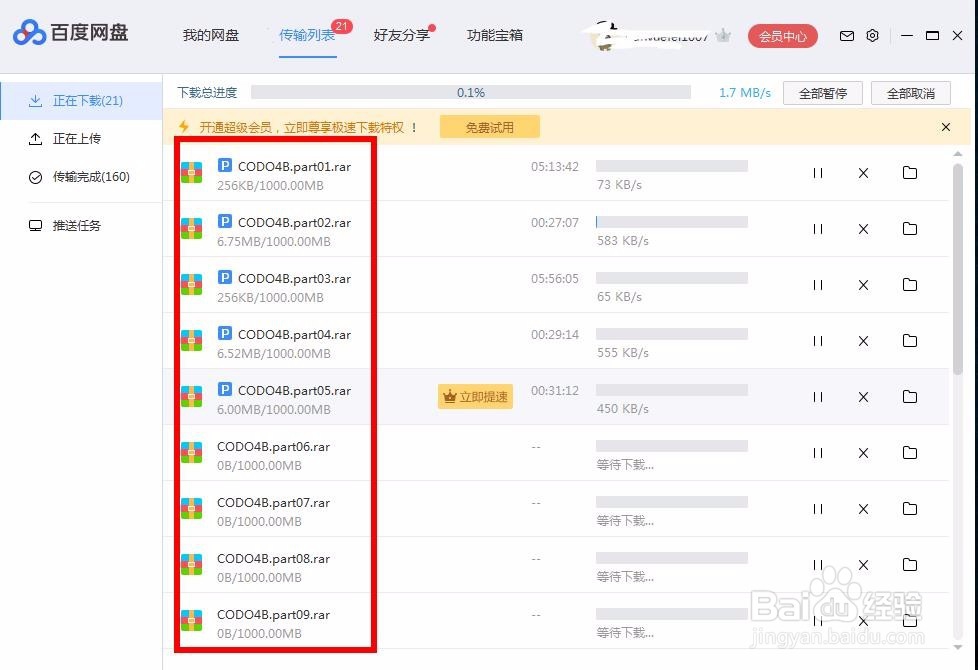Dismiss the super member promotion banner

(x=945, y=127)
